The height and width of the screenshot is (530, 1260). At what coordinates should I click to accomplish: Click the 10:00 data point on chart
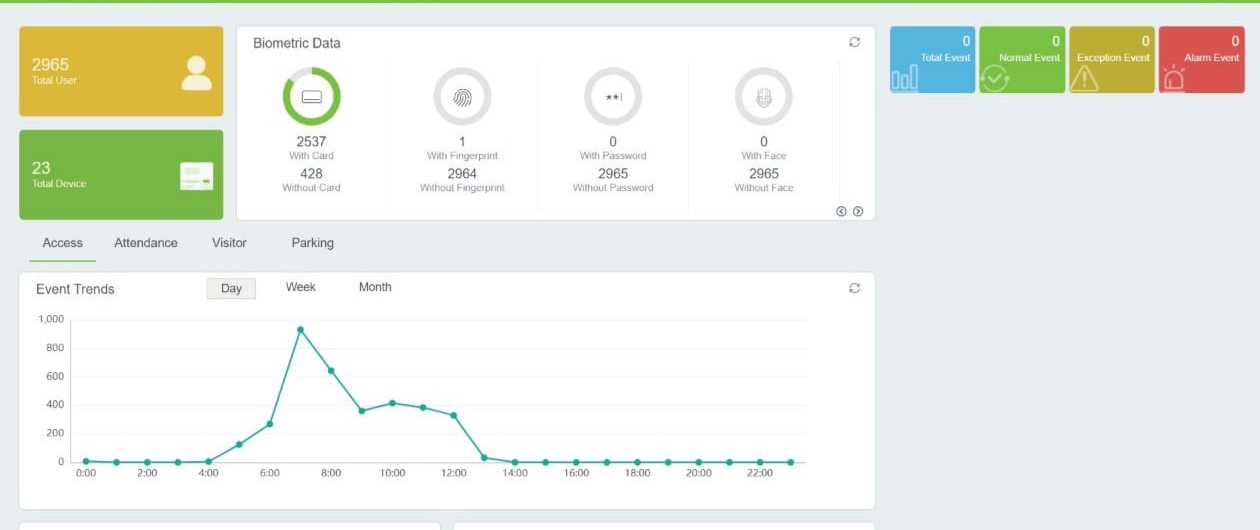click(x=392, y=403)
